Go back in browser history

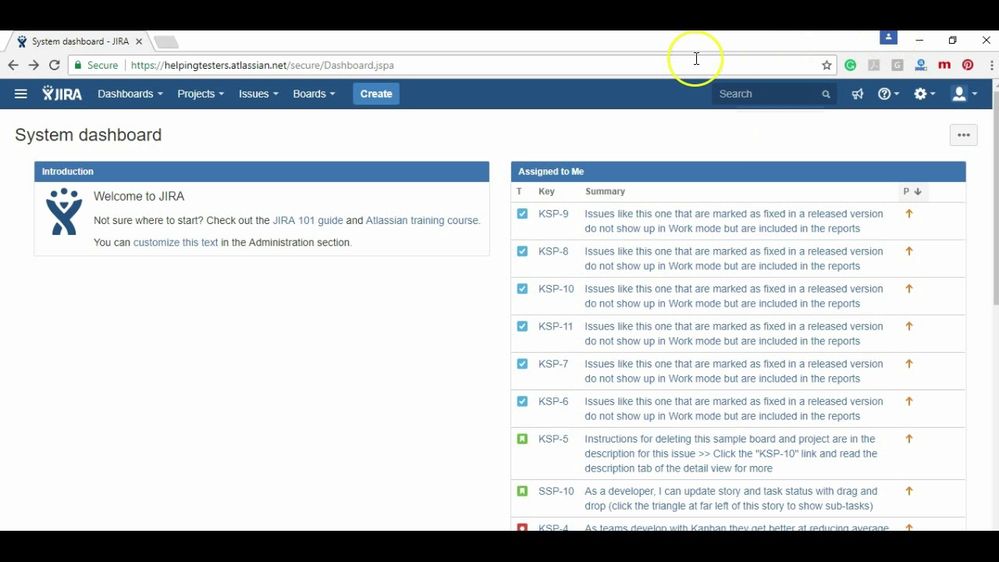pos(13,65)
